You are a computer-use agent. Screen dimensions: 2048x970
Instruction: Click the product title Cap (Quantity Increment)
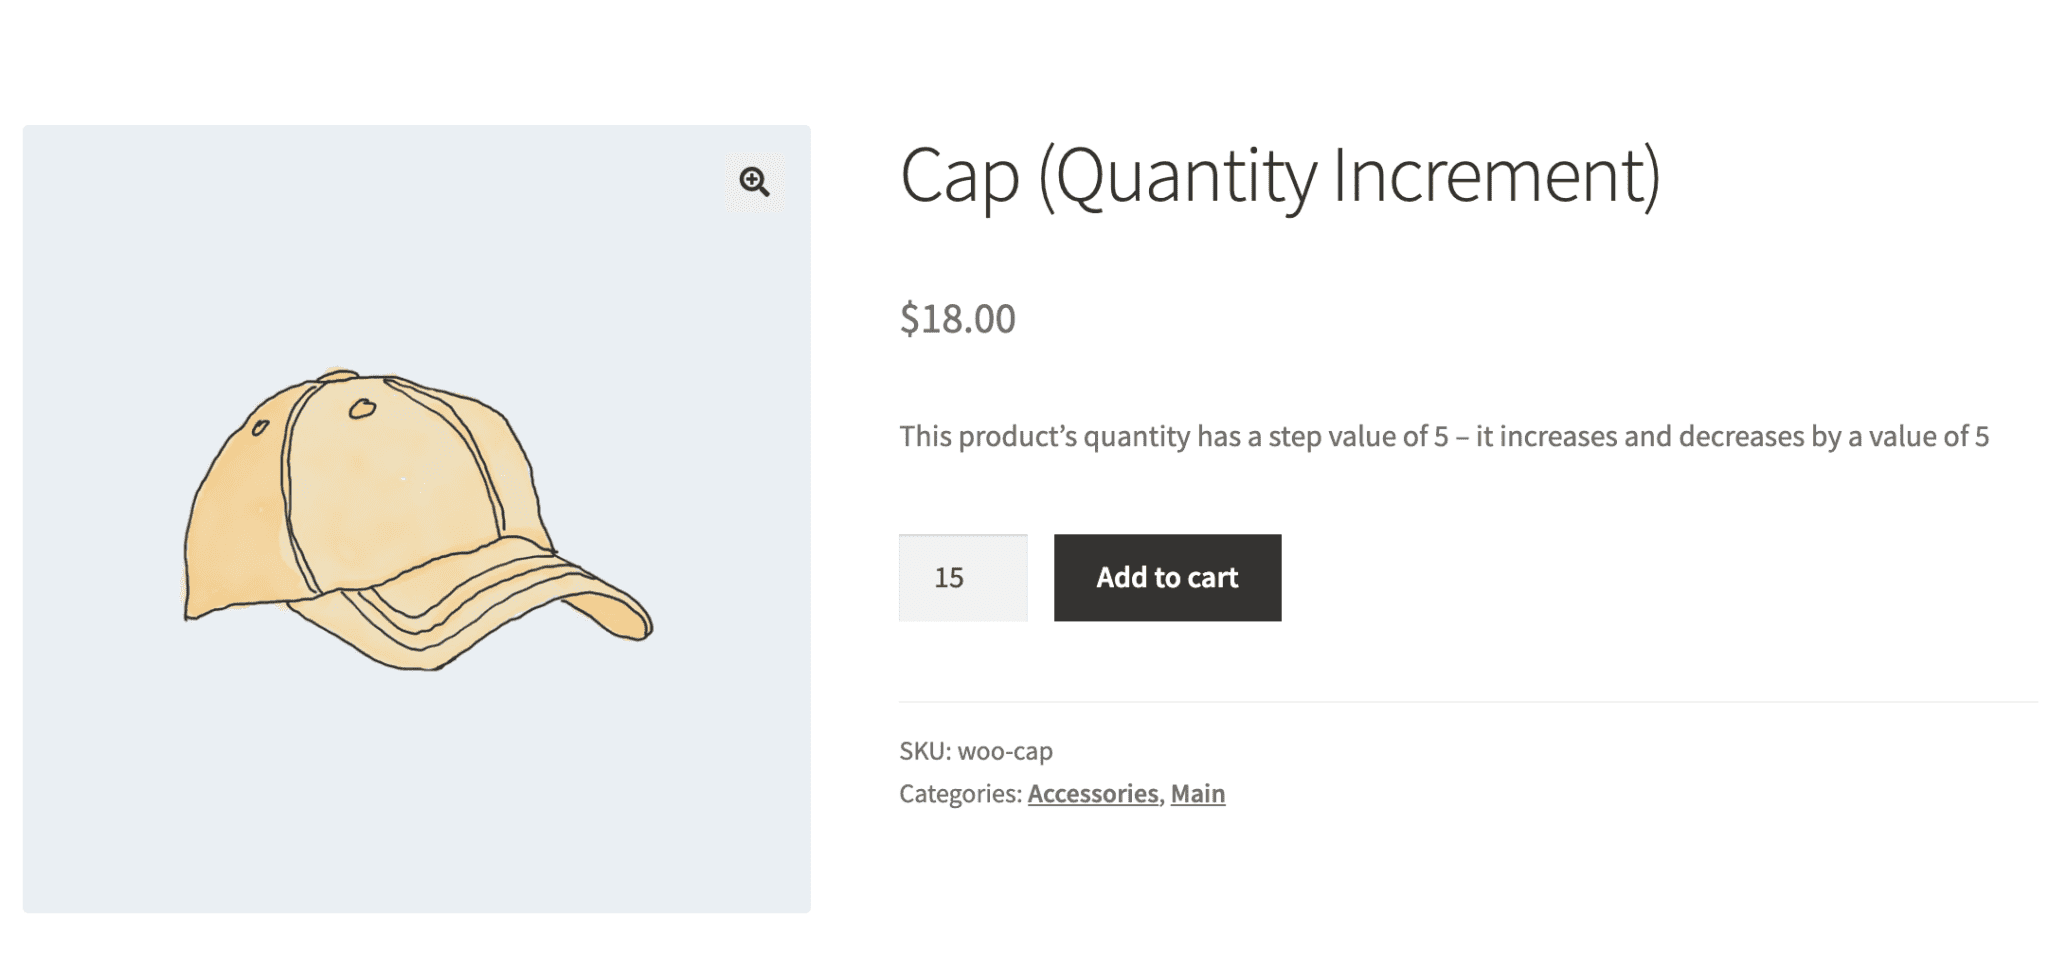tap(1283, 177)
